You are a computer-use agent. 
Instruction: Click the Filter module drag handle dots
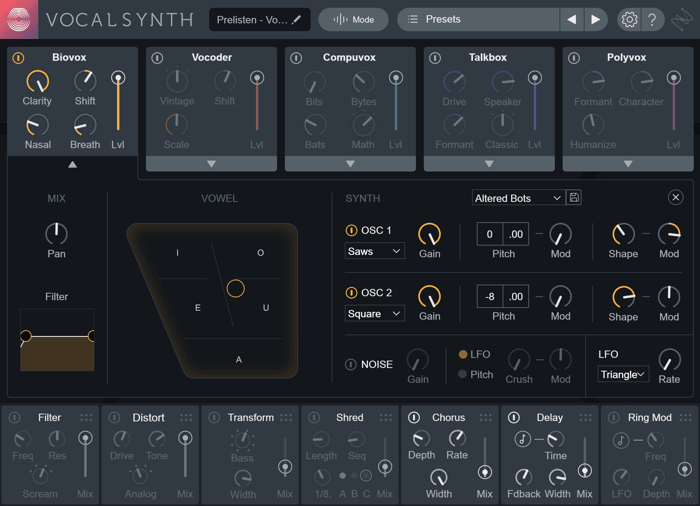[x=86, y=418]
